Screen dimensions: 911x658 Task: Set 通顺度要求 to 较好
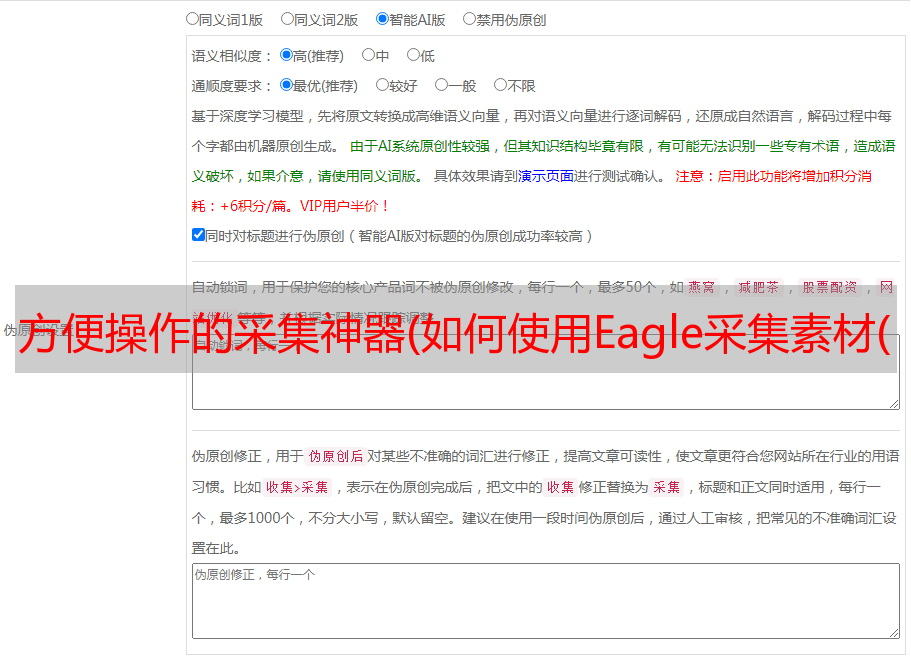(382, 85)
